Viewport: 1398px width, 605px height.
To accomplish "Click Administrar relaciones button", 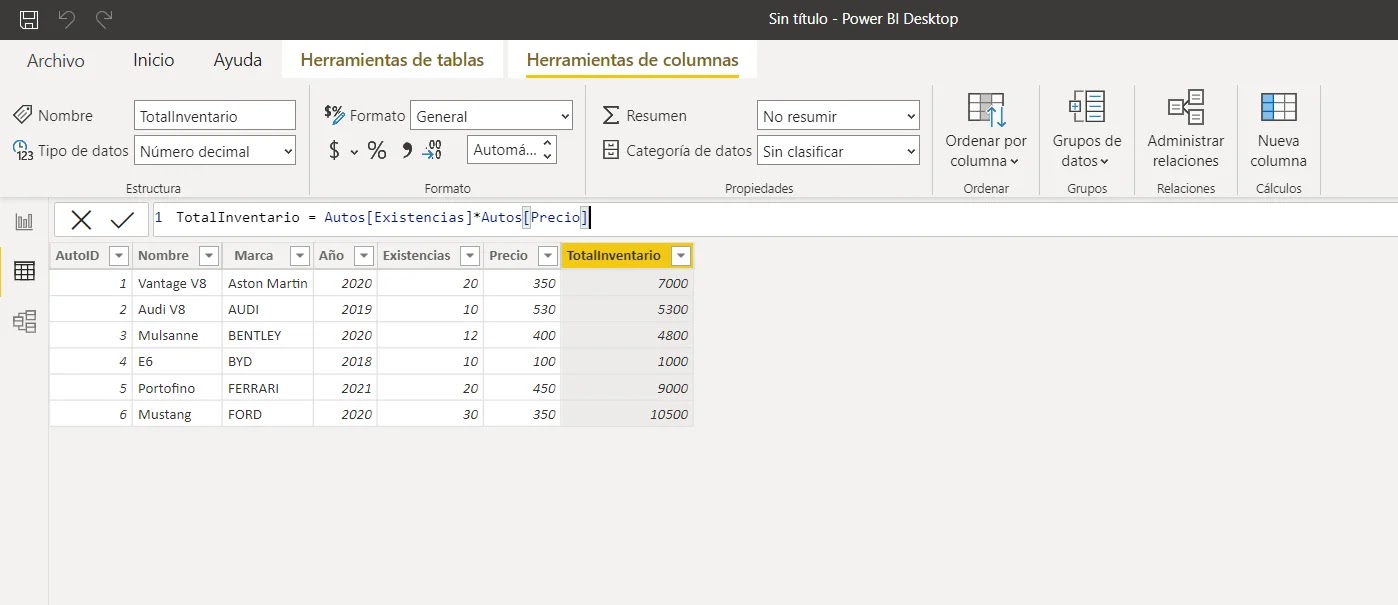I will pyautogui.click(x=1186, y=131).
